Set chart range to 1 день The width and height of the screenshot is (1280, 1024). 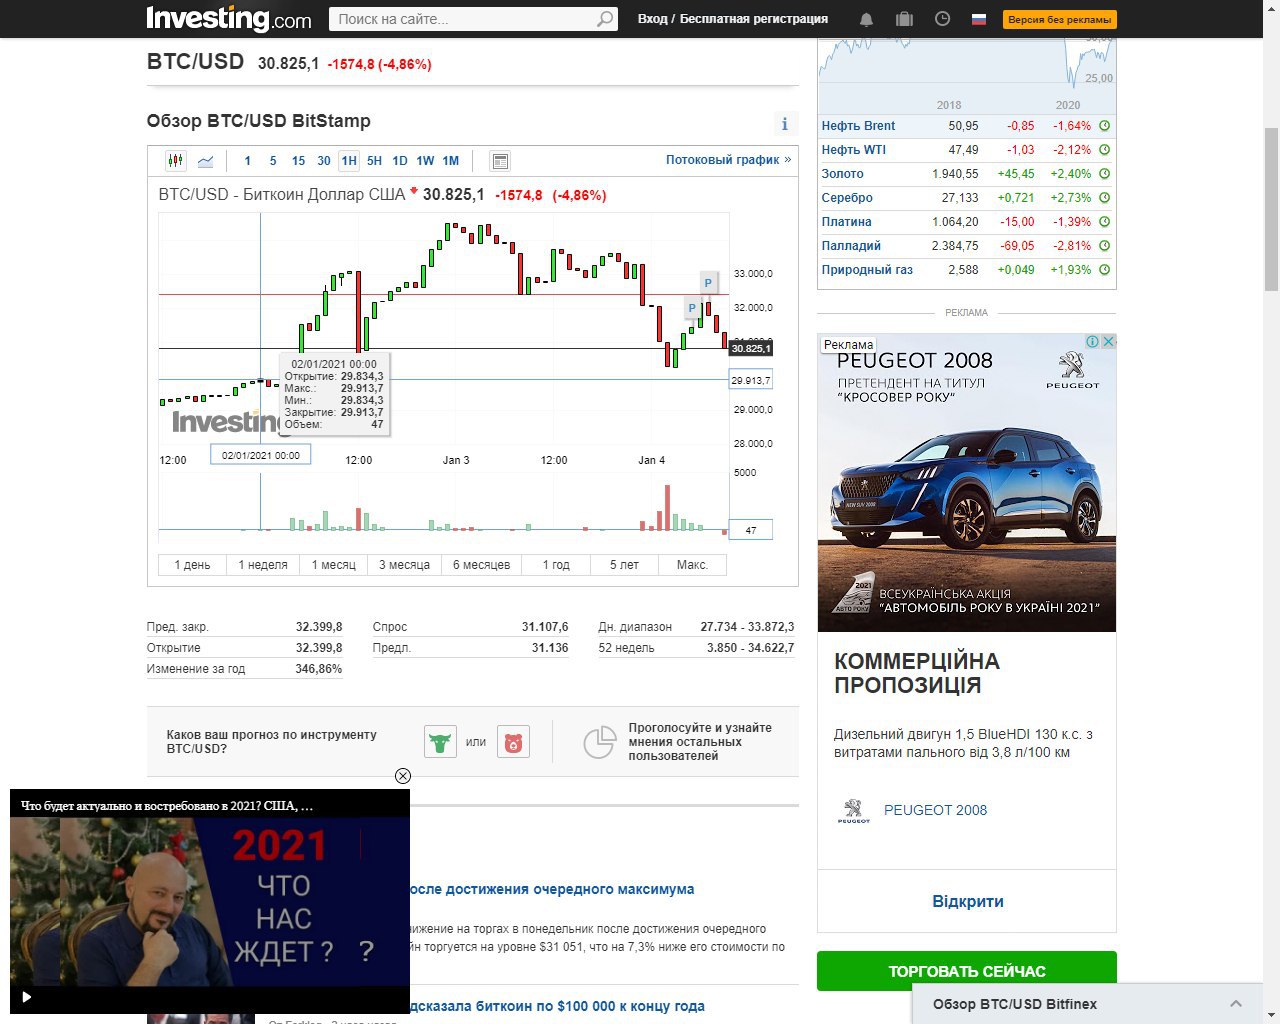192,565
